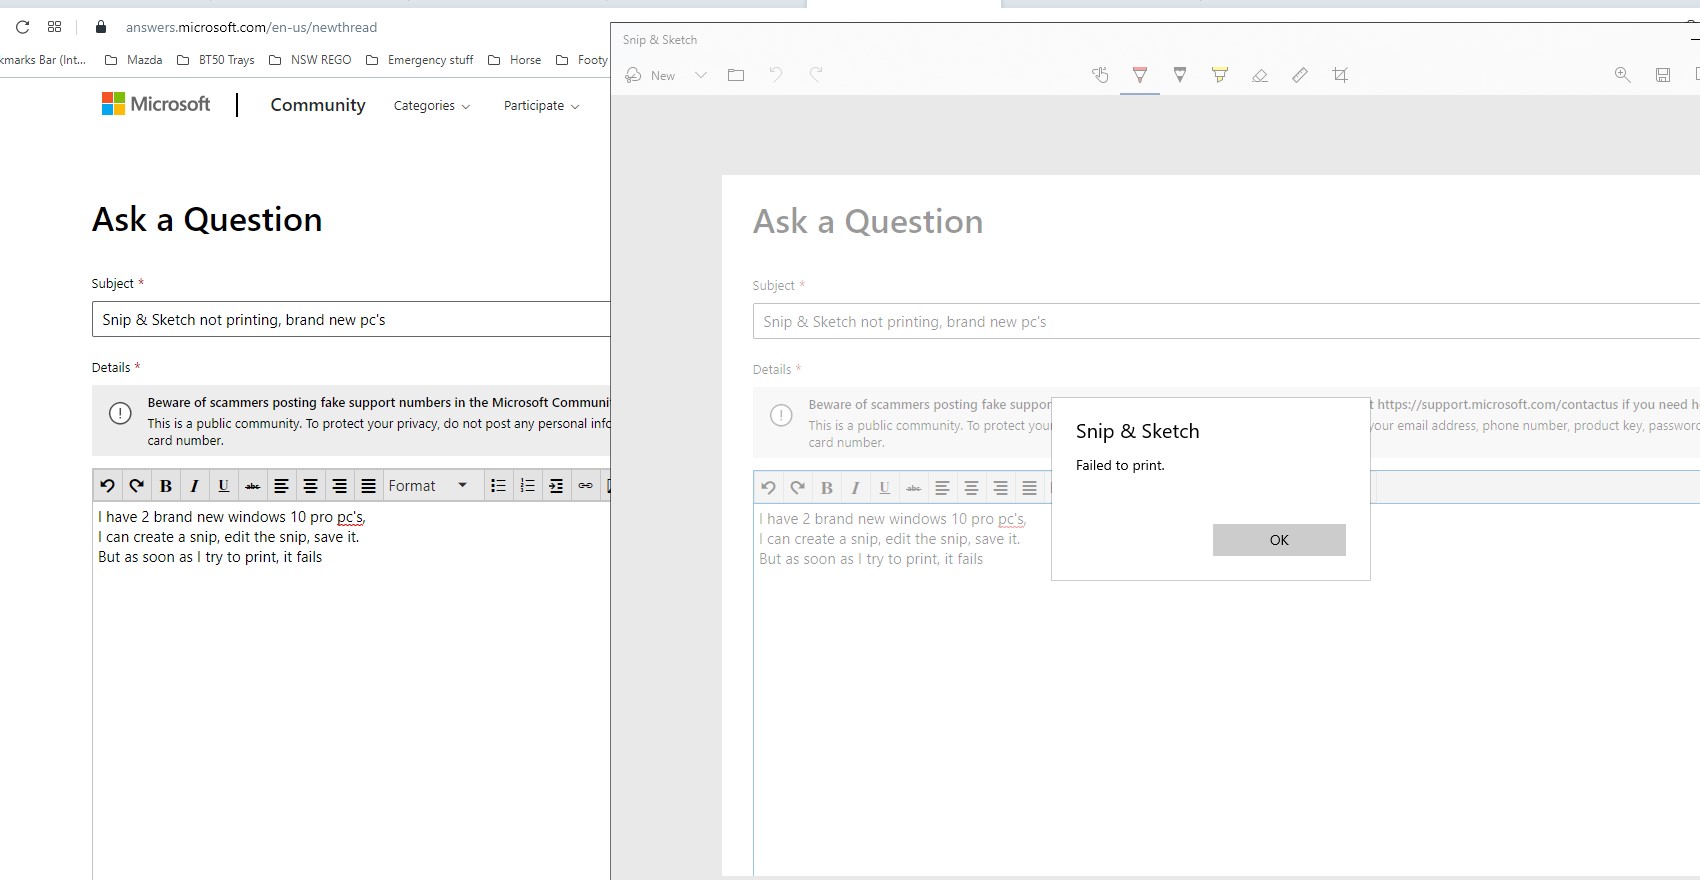1700x880 pixels.
Task: Click Undo arrow in Snip & Sketch toolbar
Action: click(x=776, y=75)
